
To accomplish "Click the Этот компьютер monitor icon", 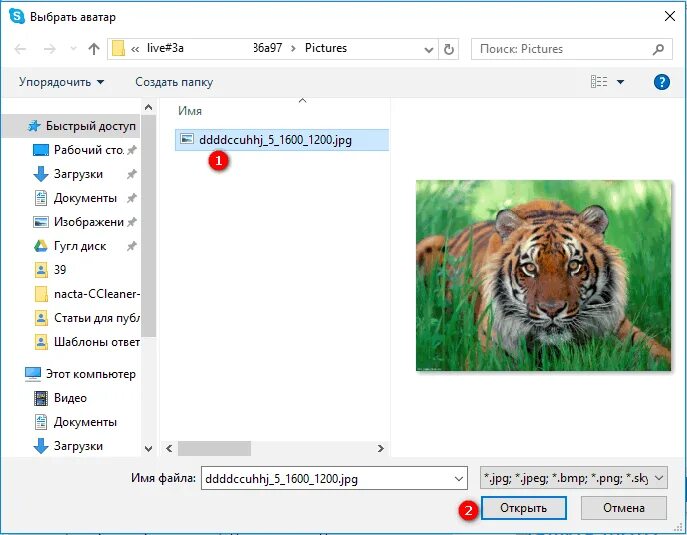I will pyautogui.click(x=33, y=374).
